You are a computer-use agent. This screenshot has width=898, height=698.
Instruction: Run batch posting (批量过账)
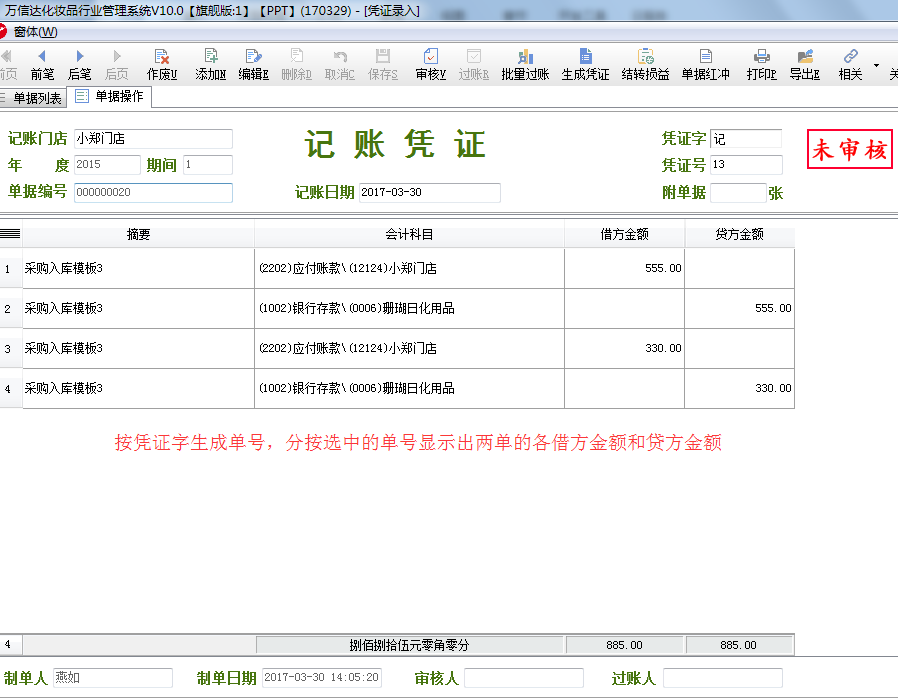coord(525,65)
